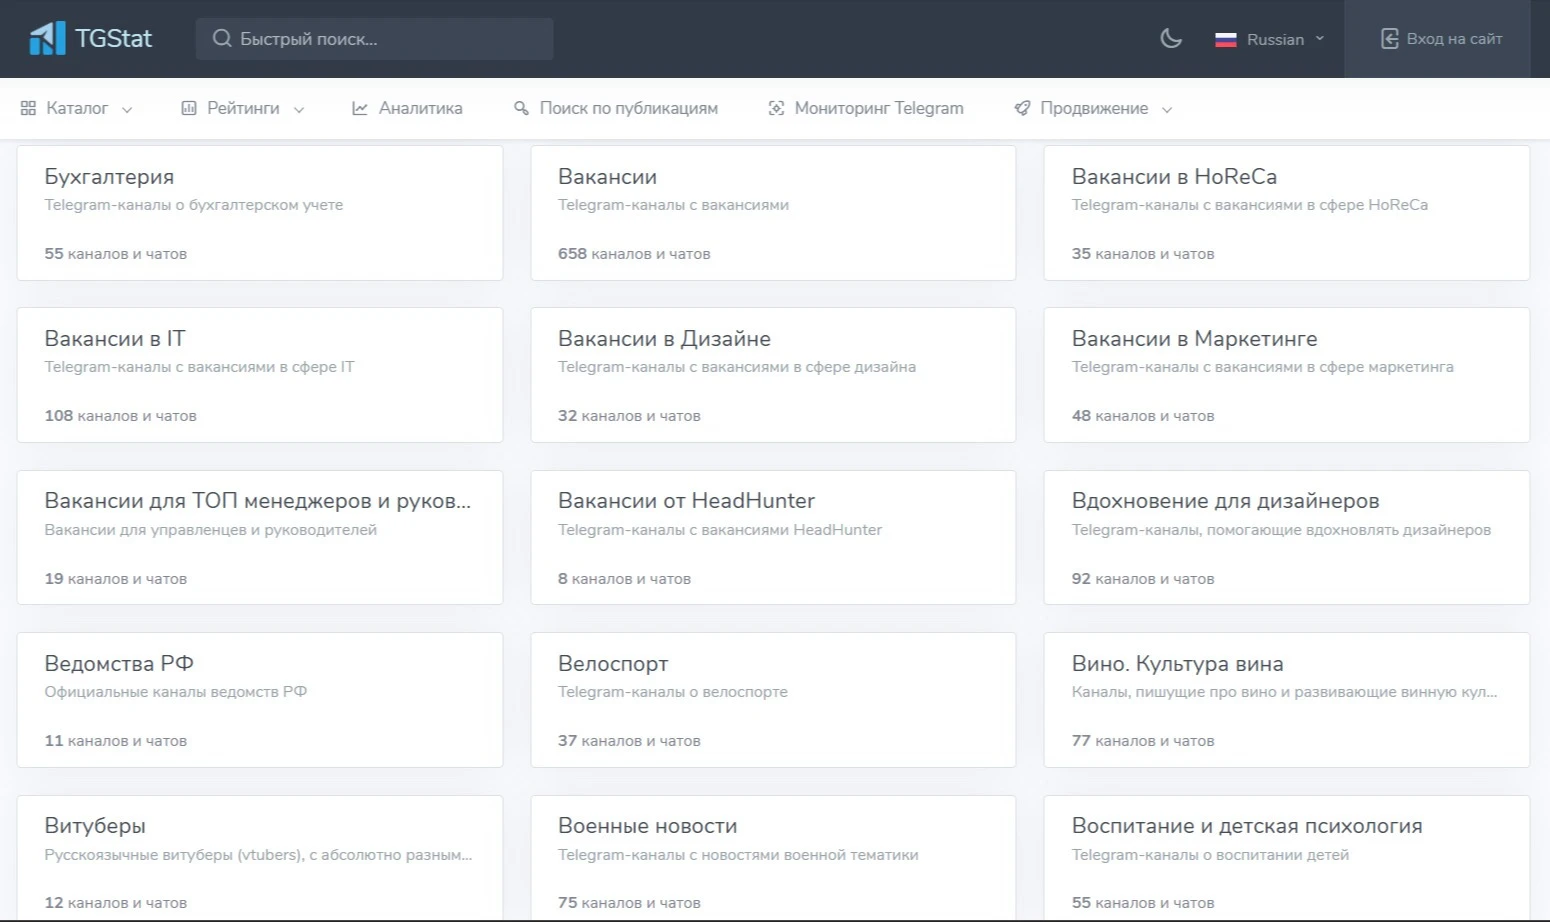Image resolution: width=1550 pixels, height=922 pixels.
Task: Click «92 каналов и чатов» text
Action: point(1143,579)
